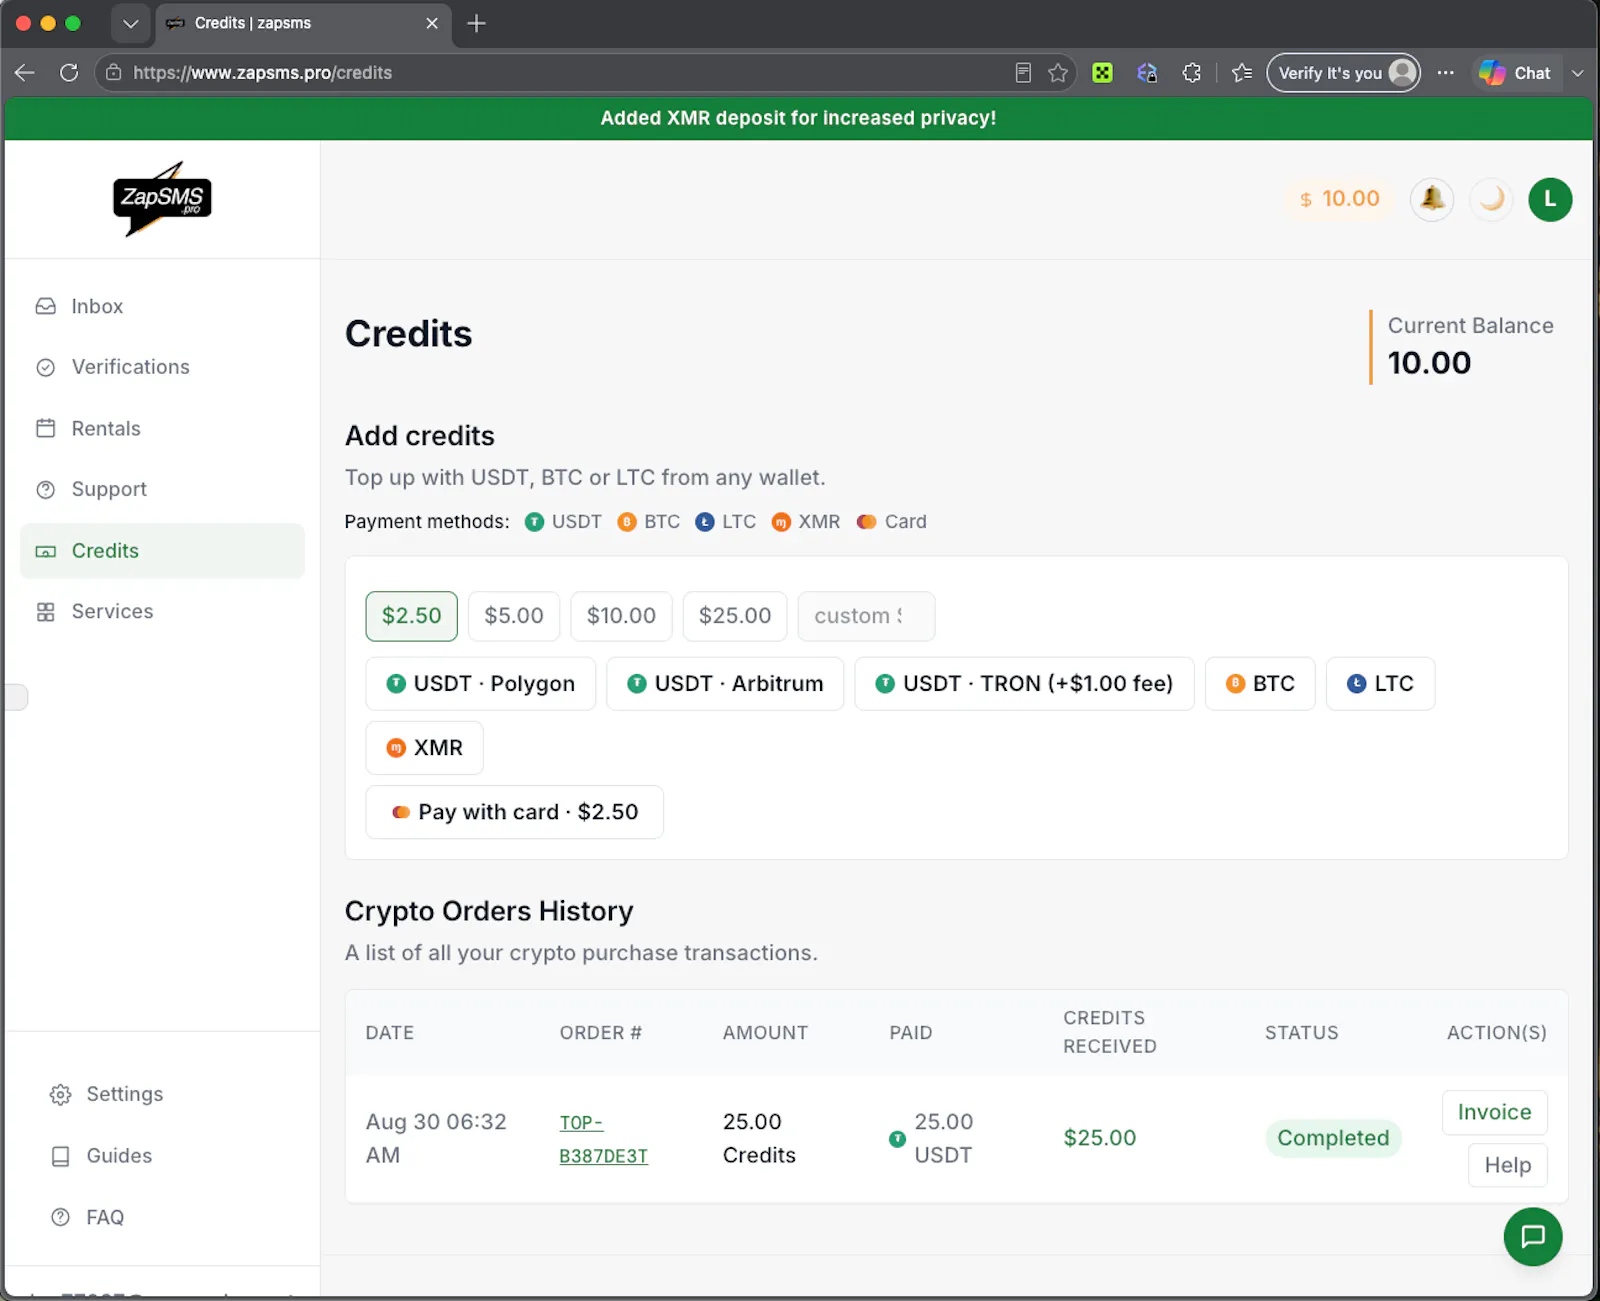Click the custom amount input field

[x=866, y=616]
